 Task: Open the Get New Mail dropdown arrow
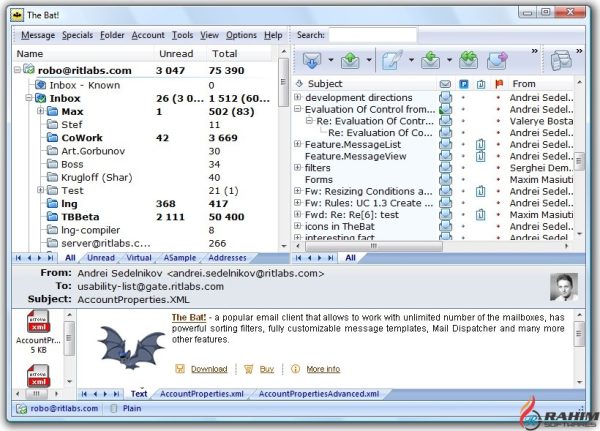[331, 60]
